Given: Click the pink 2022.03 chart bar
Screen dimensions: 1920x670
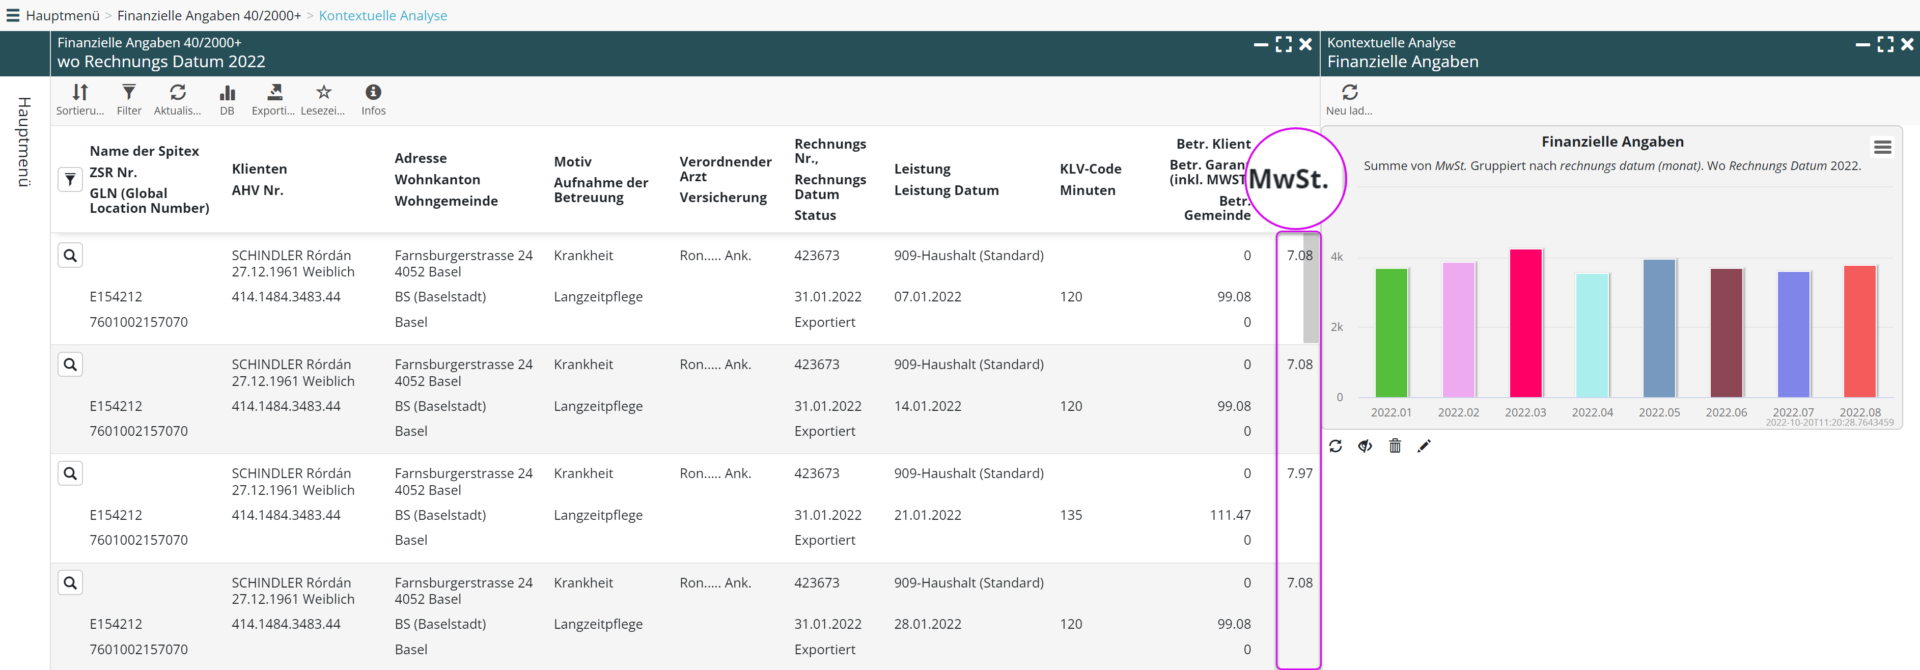Looking at the screenshot, I should (x=1525, y=323).
